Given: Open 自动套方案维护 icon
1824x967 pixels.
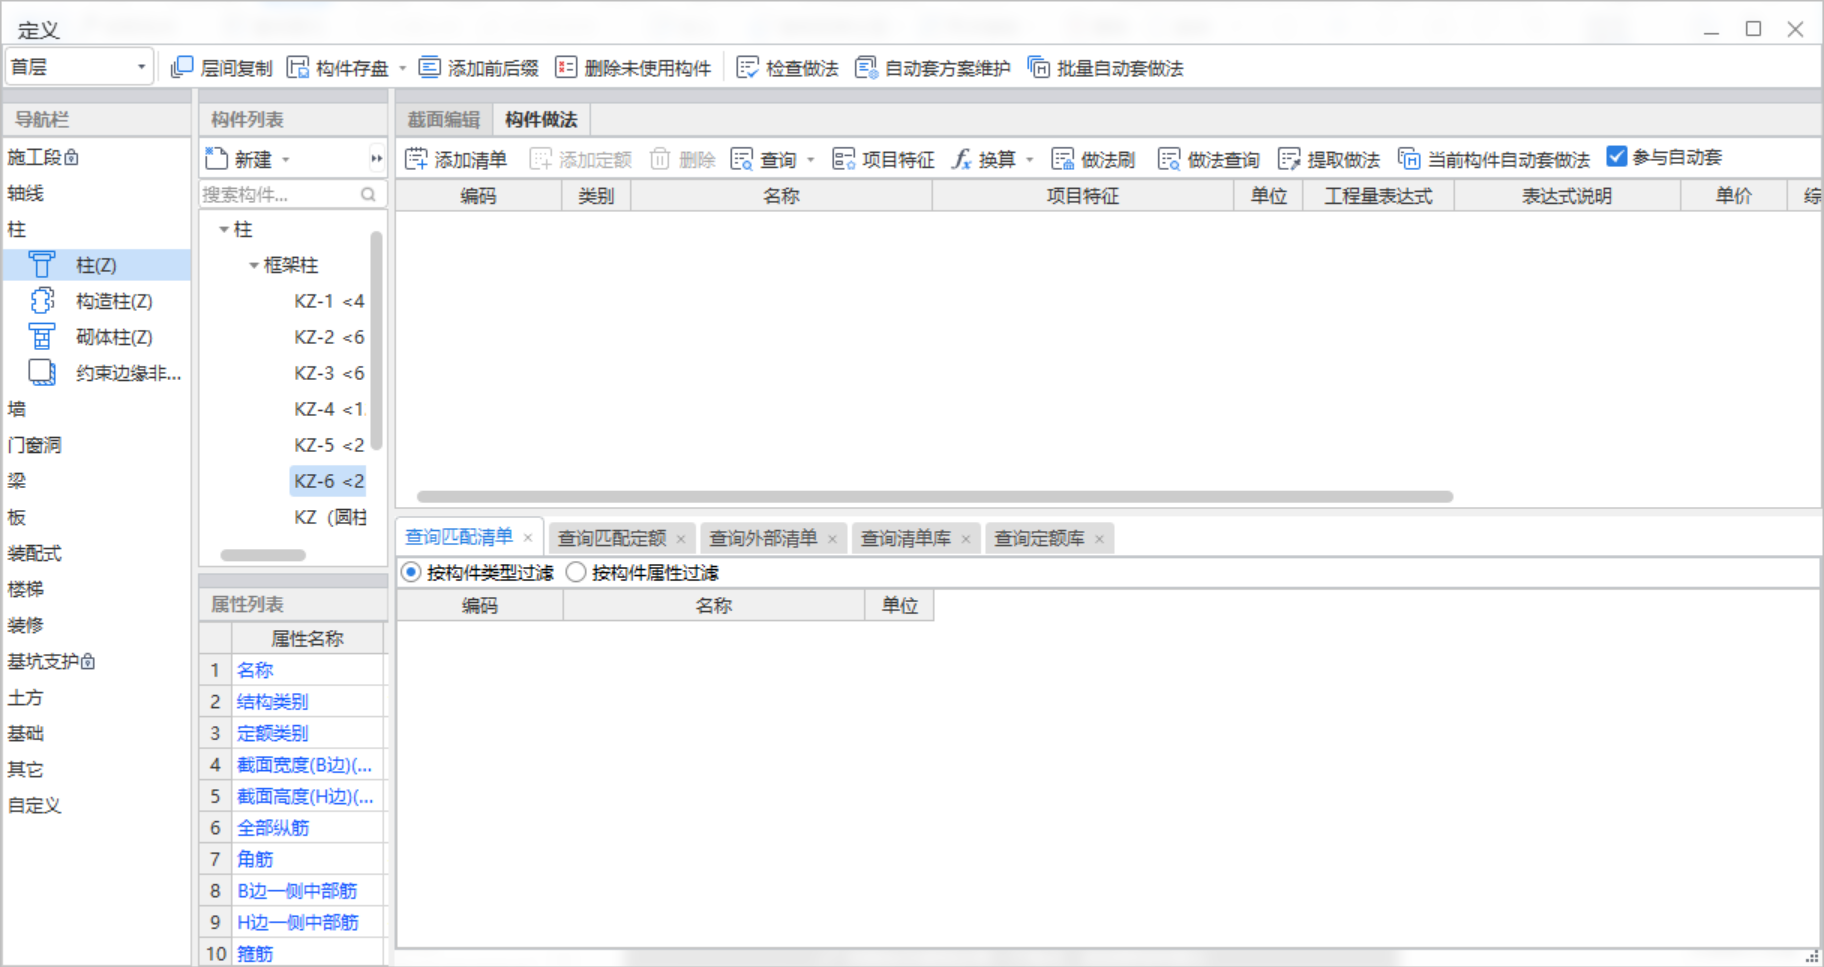Looking at the screenshot, I should [866, 67].
